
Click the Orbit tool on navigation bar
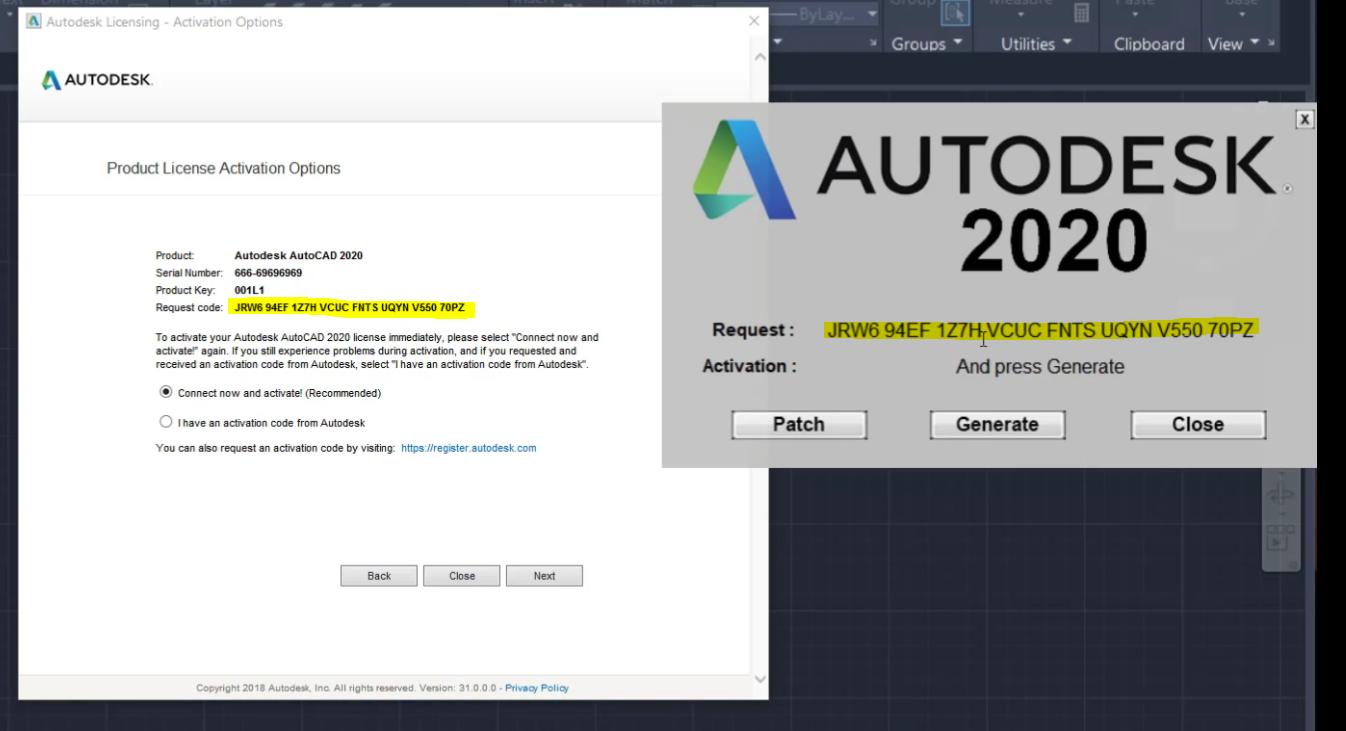[x=1281, y=494]
